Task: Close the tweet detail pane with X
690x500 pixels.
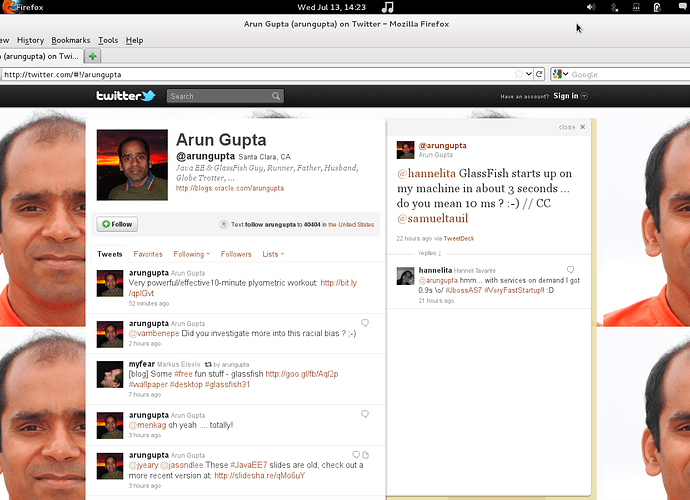Action: [583, 127]
